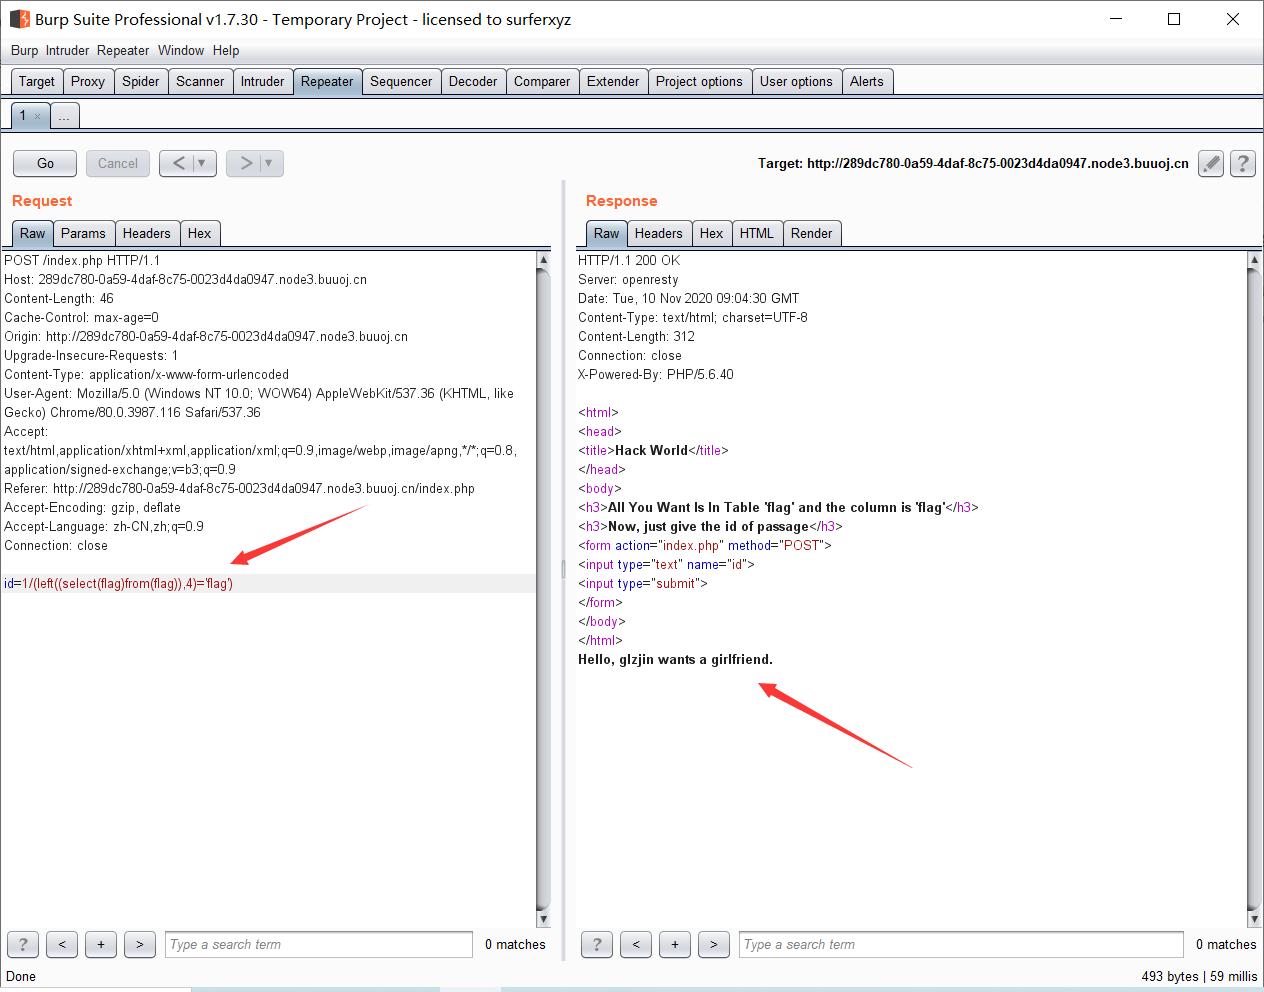Select the Repeater tool tab
The width and height of the screenshot is (1264, 992).
point(327,81)
